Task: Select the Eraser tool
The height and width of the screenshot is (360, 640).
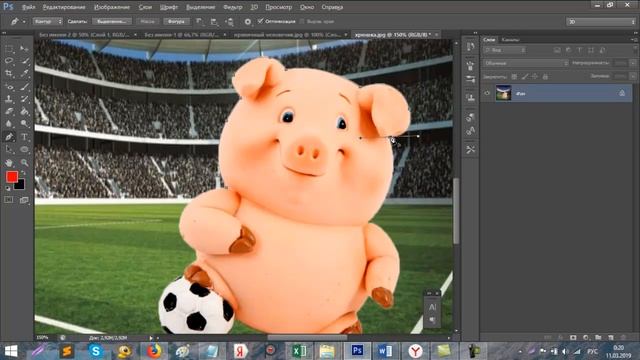Action: click(9, 111)
